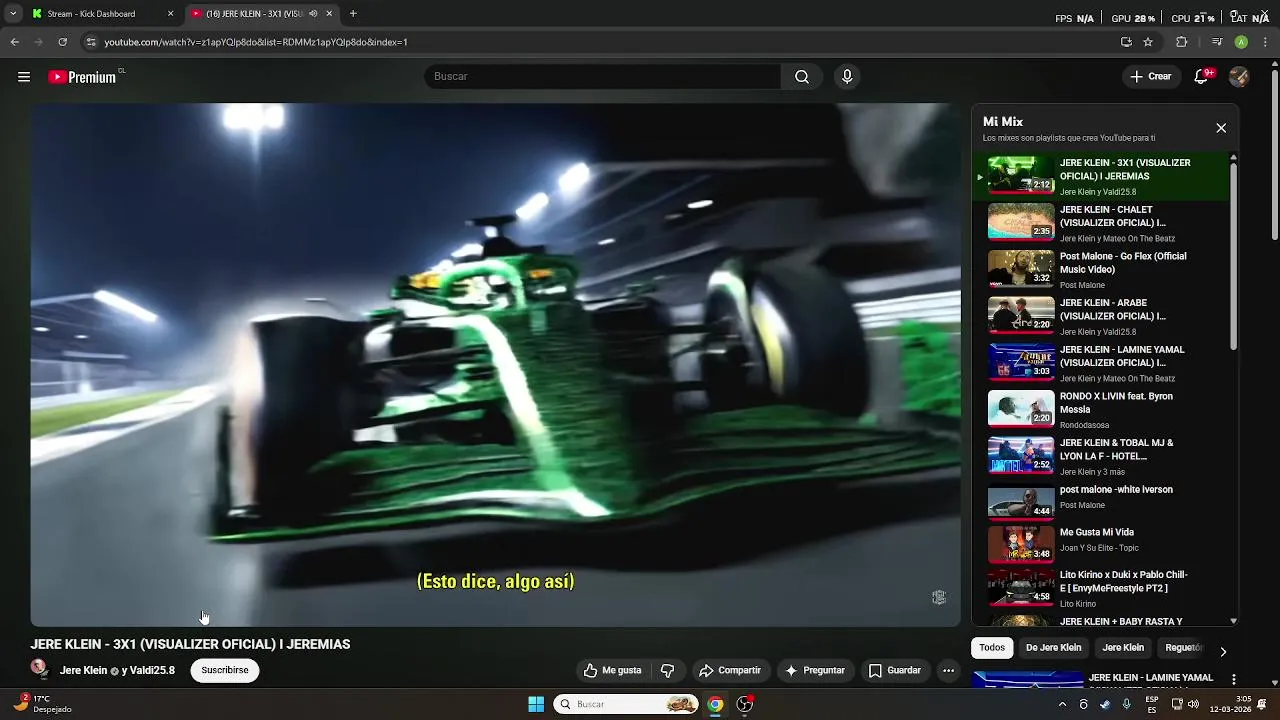Open Chrome from the Windows taskbar
The width and height of the screenshot is (1280, 720).
(715, 704)
